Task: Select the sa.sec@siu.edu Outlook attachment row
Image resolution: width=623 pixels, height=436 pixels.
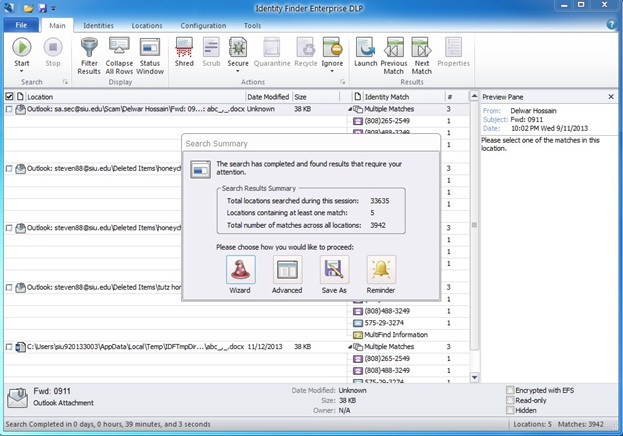Action: pyautogui.click(x=175, y=109)
